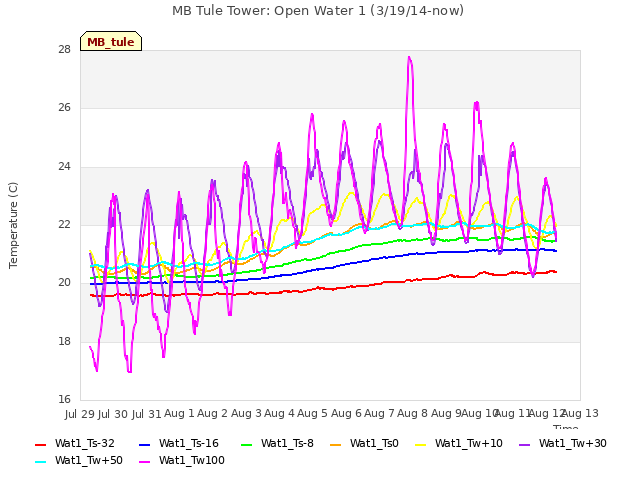
Task: Click the Temperature (C) axis label
Action: tap(13, 225)
